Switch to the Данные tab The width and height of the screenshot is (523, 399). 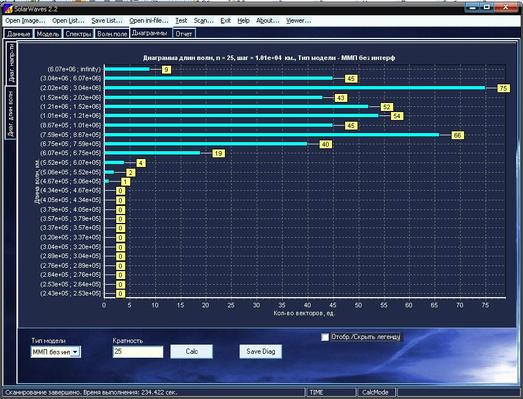[x=19, y=34]
